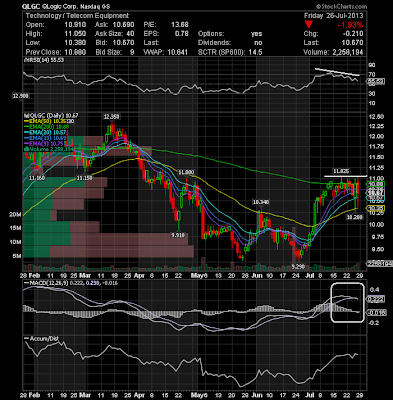This screenshot has height=400, width=393.
Task: Click the StockCharts.com copyright link
Action: [x=341, y=6]
